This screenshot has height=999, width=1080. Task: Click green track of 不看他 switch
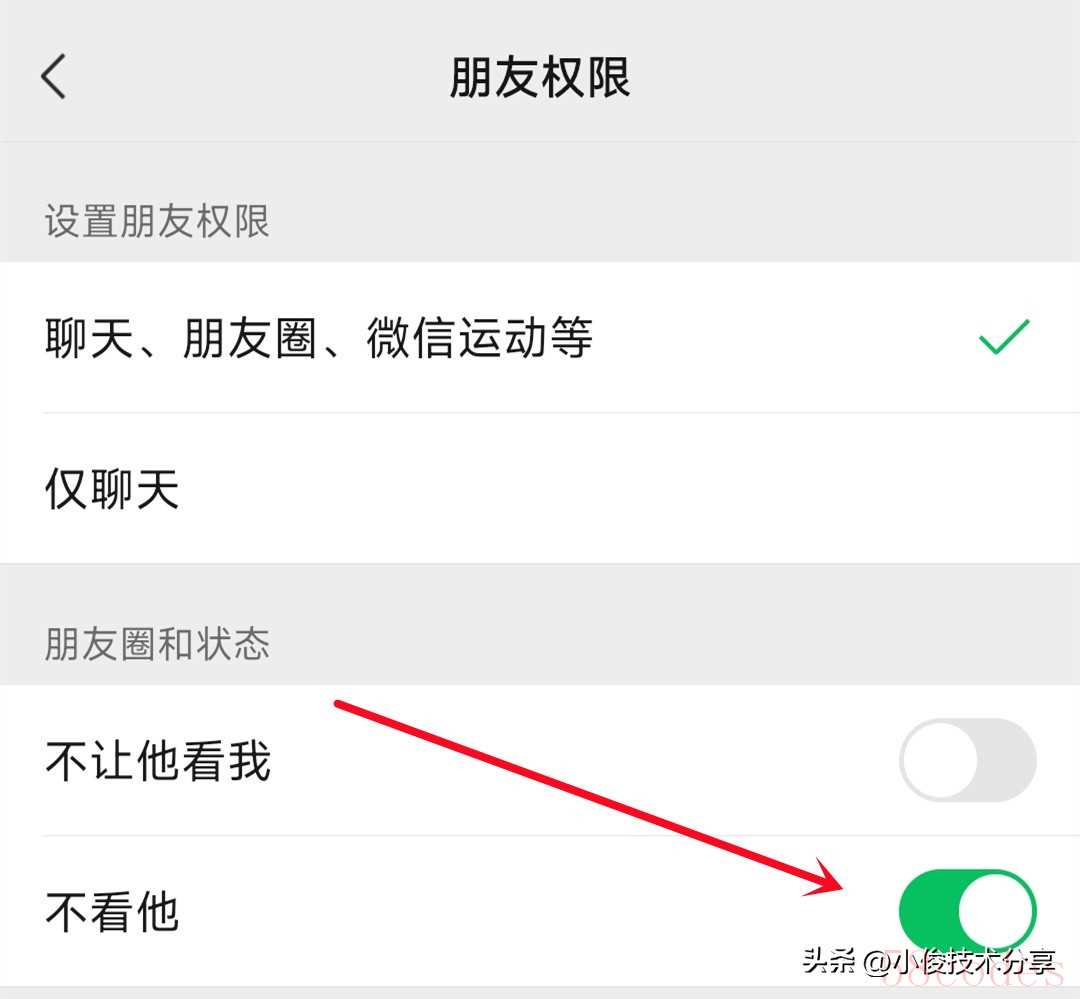pyautogui.click(x=927, y=911)
